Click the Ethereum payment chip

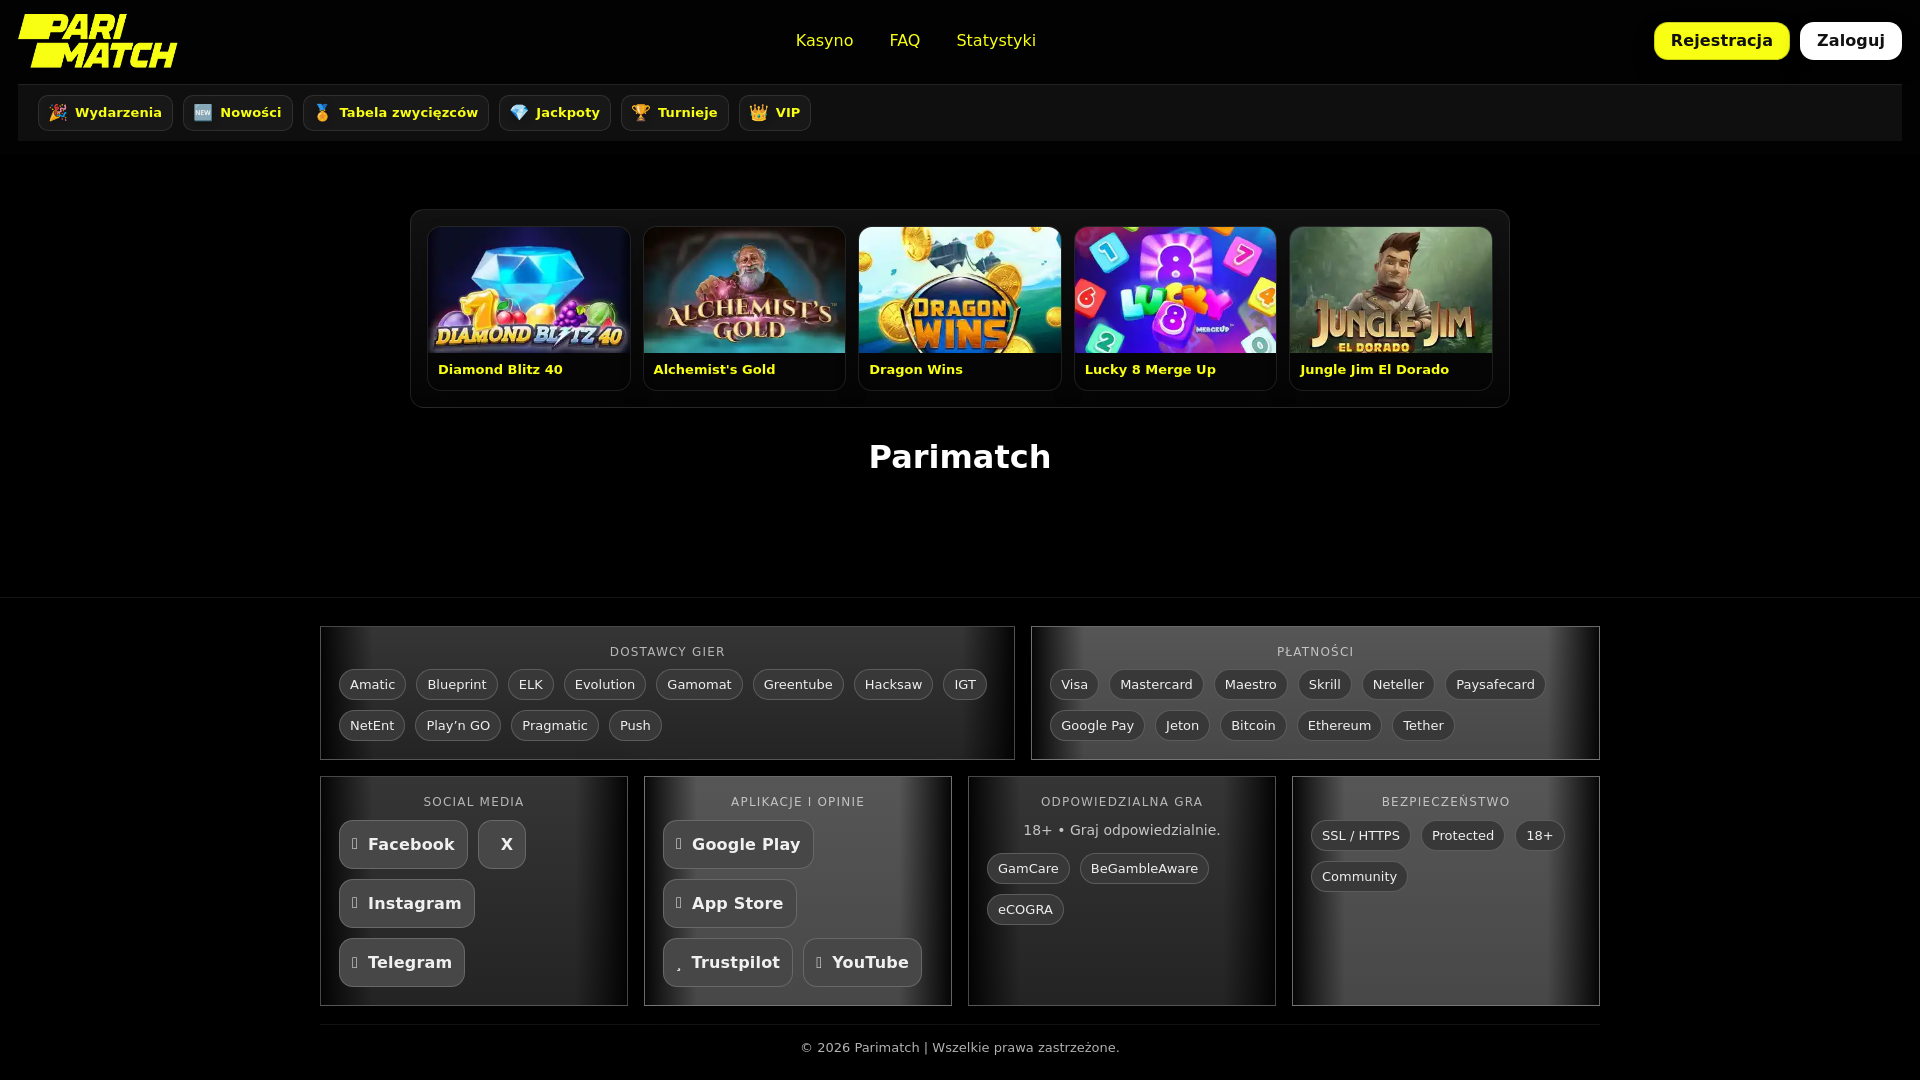1339,726
